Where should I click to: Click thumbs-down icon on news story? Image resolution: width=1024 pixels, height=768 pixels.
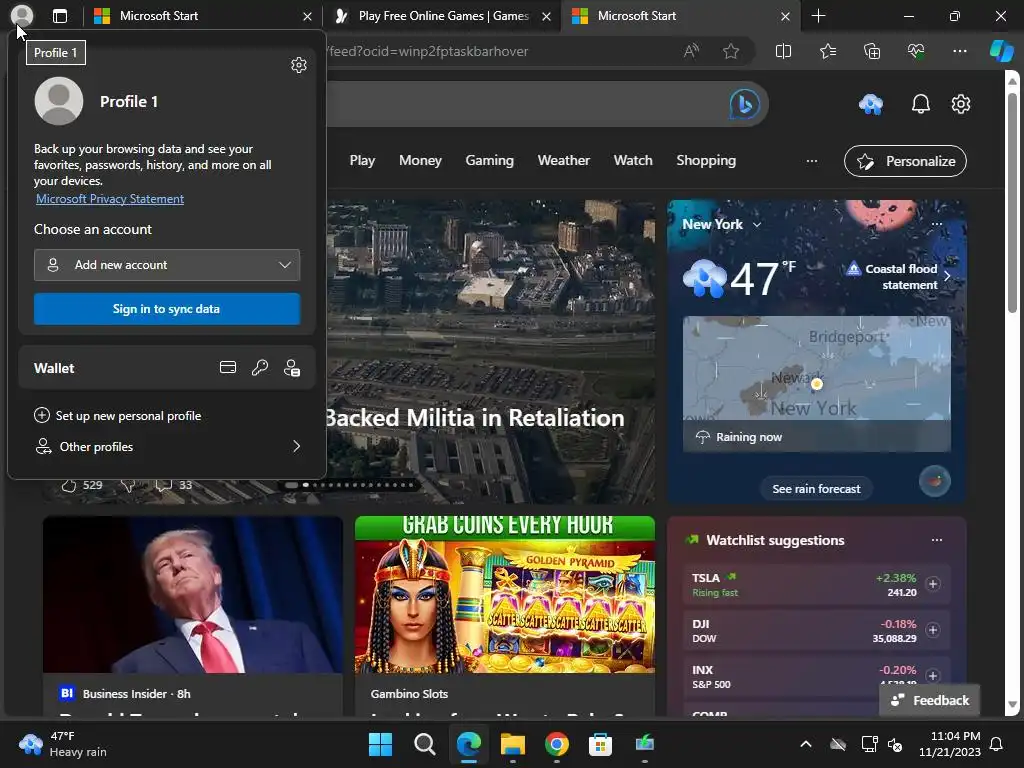click(x=128, y=485)
